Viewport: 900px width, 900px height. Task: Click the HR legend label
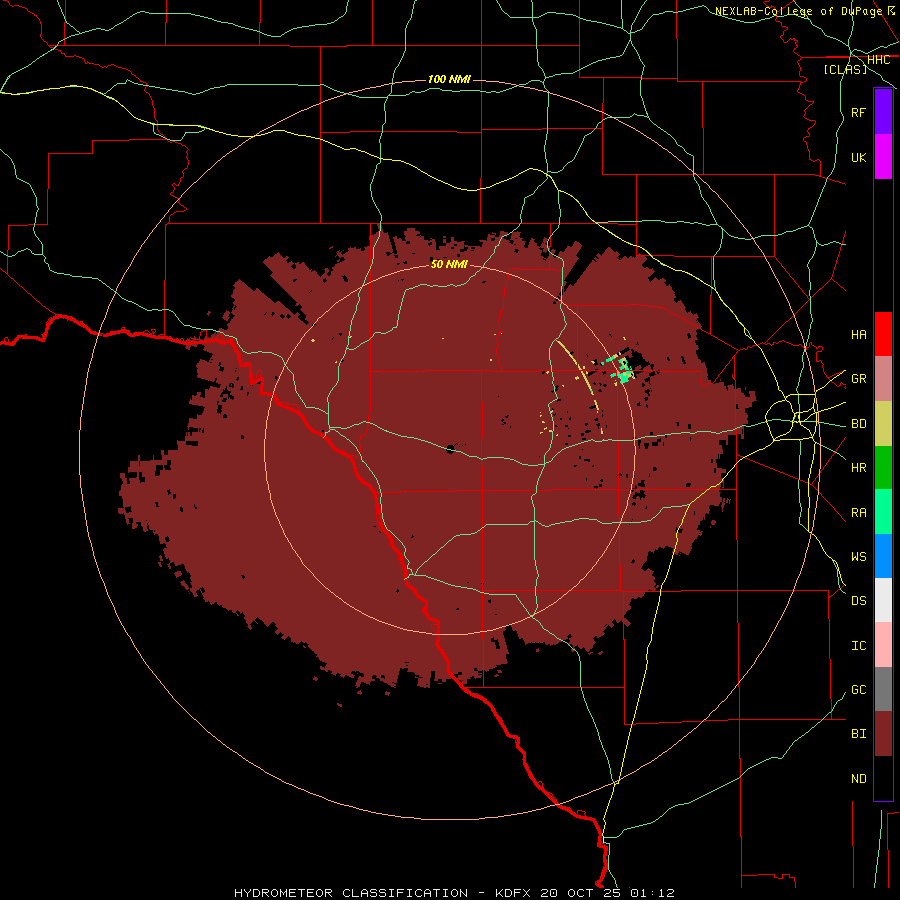point(858,467)
